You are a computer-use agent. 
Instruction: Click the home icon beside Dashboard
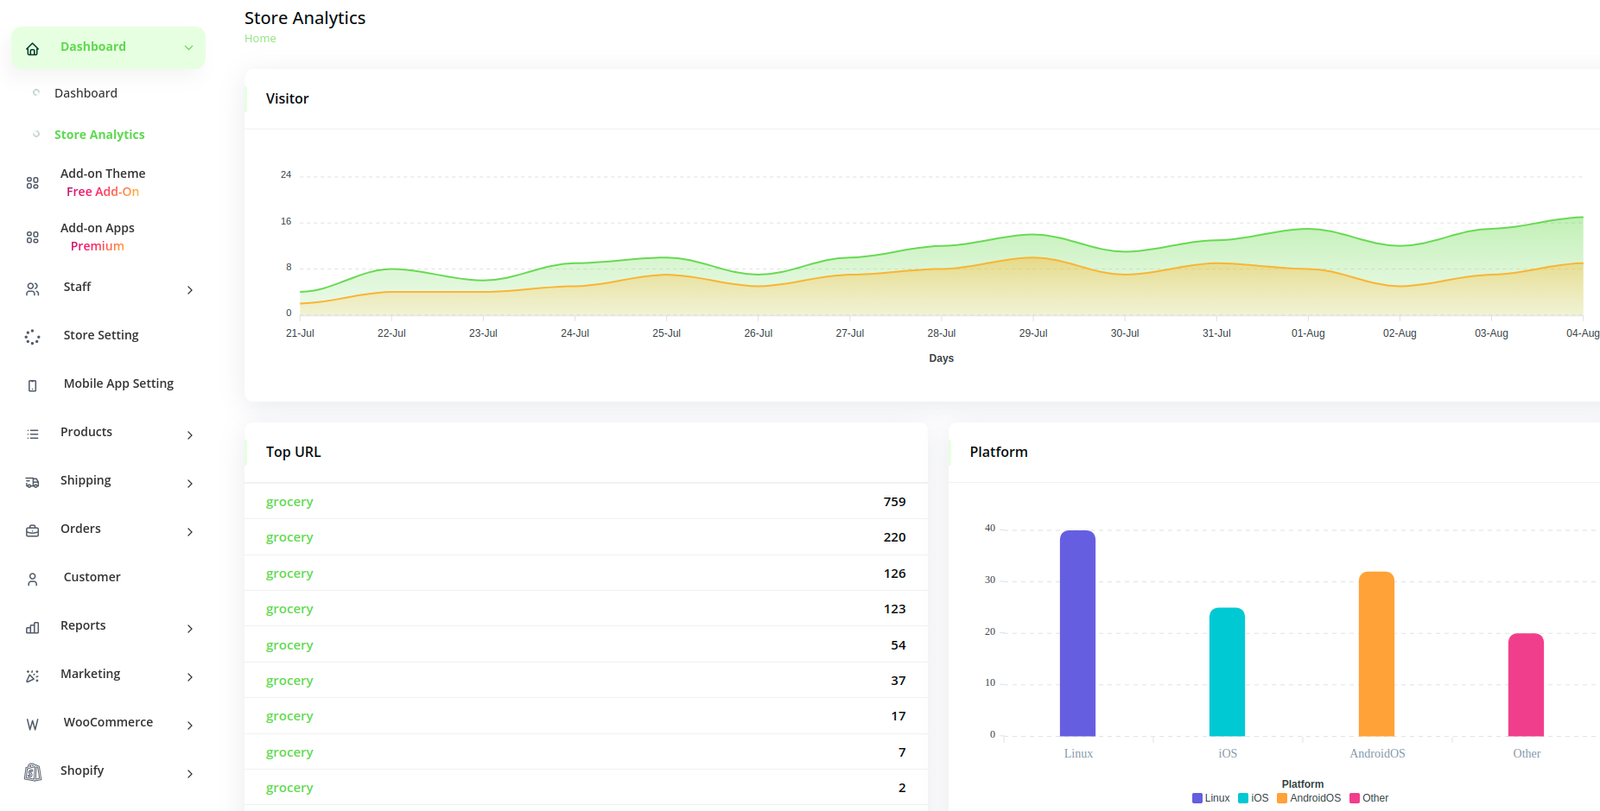pos(33,48)
